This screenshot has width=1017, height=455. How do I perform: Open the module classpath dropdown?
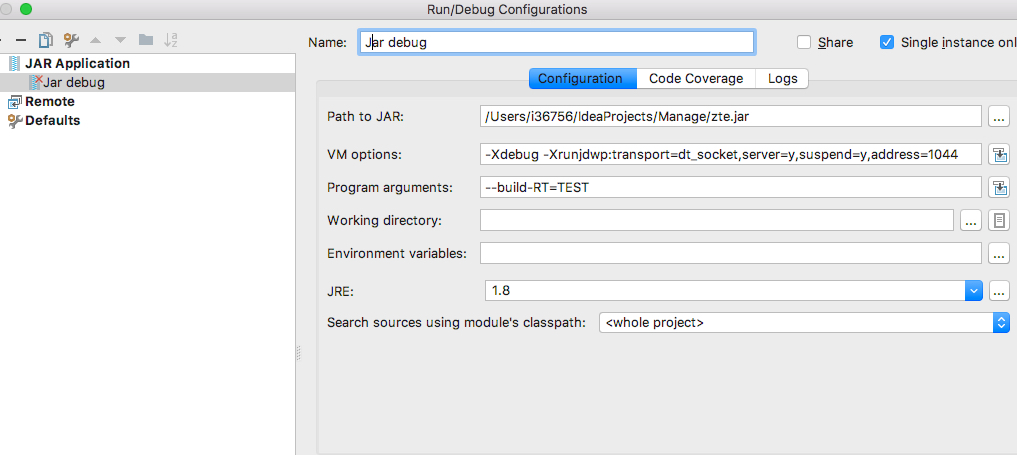(x=1001, y=322)
